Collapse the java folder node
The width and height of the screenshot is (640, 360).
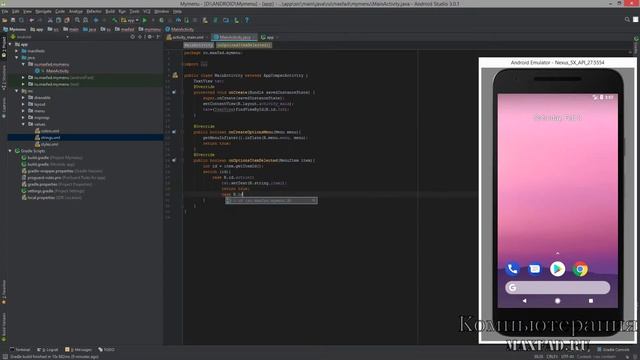(17, 58)
